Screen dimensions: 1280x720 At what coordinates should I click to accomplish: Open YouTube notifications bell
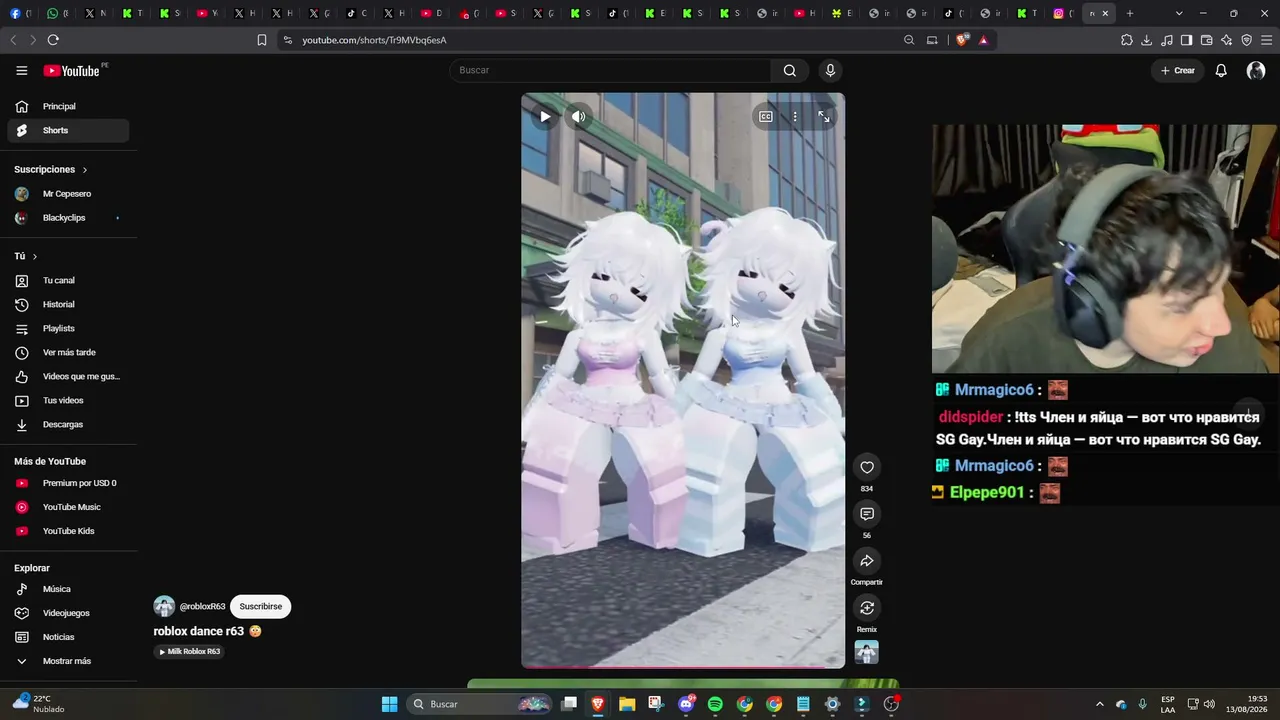click(x=1221, y=70)
